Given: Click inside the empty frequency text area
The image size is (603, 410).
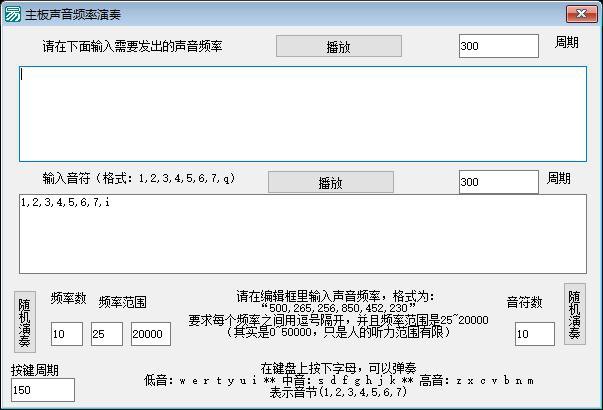Looking at the screenshot, I should click(302, 114).
